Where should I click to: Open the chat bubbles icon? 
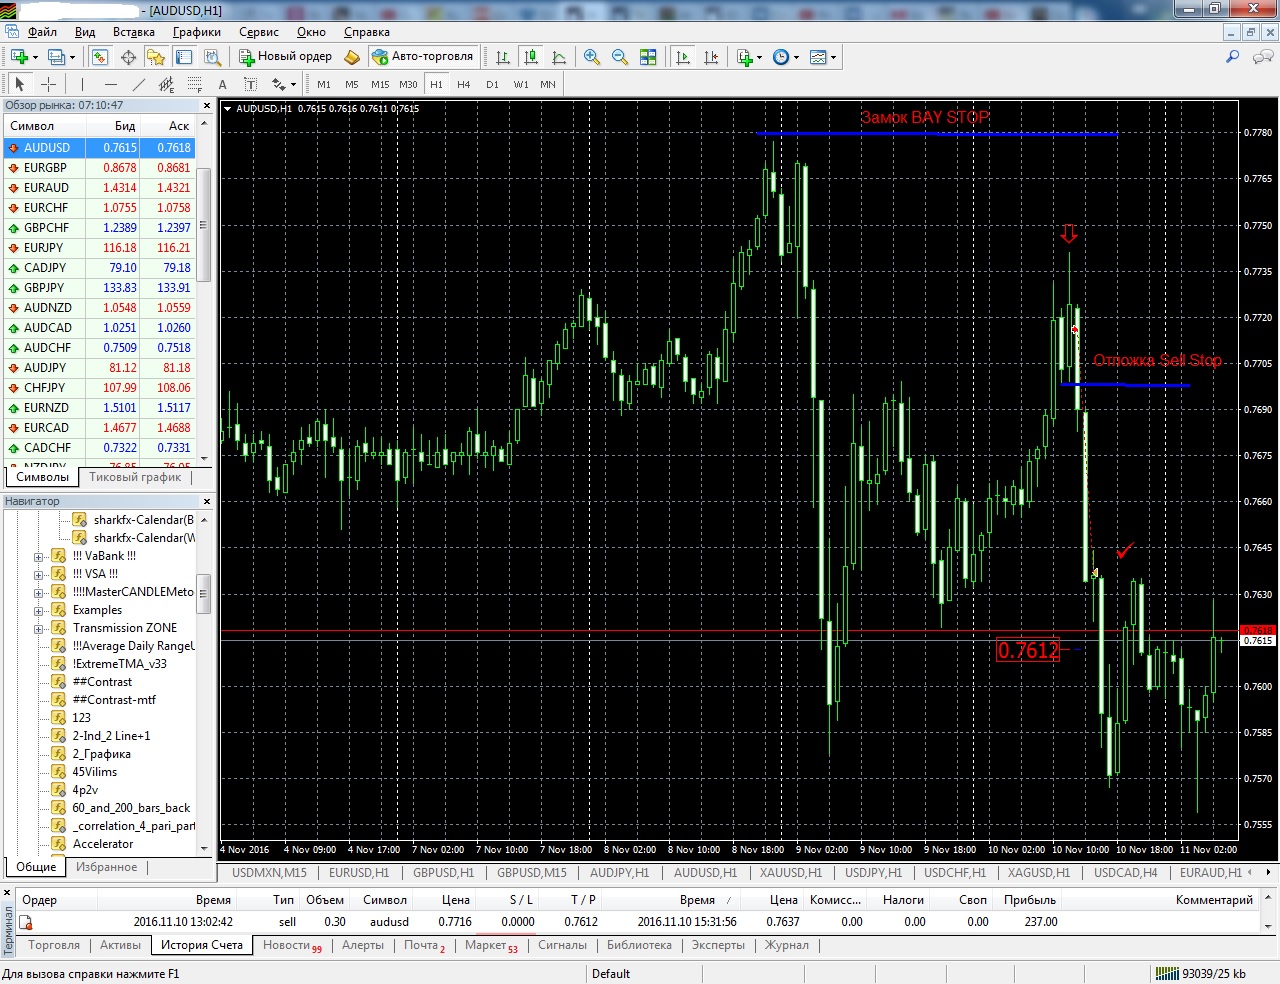(1262, 57)
